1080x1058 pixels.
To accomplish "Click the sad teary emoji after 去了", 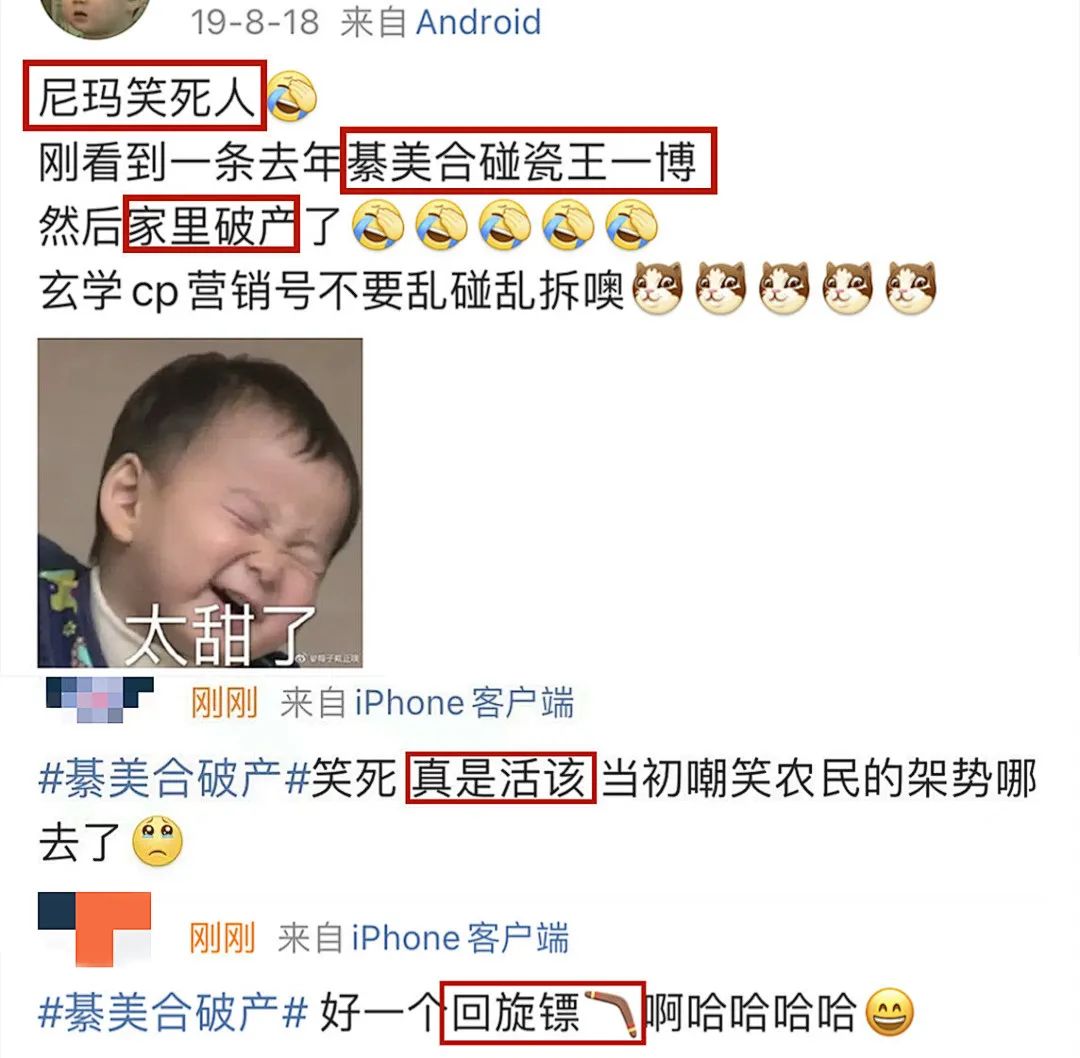I will 157,842.
